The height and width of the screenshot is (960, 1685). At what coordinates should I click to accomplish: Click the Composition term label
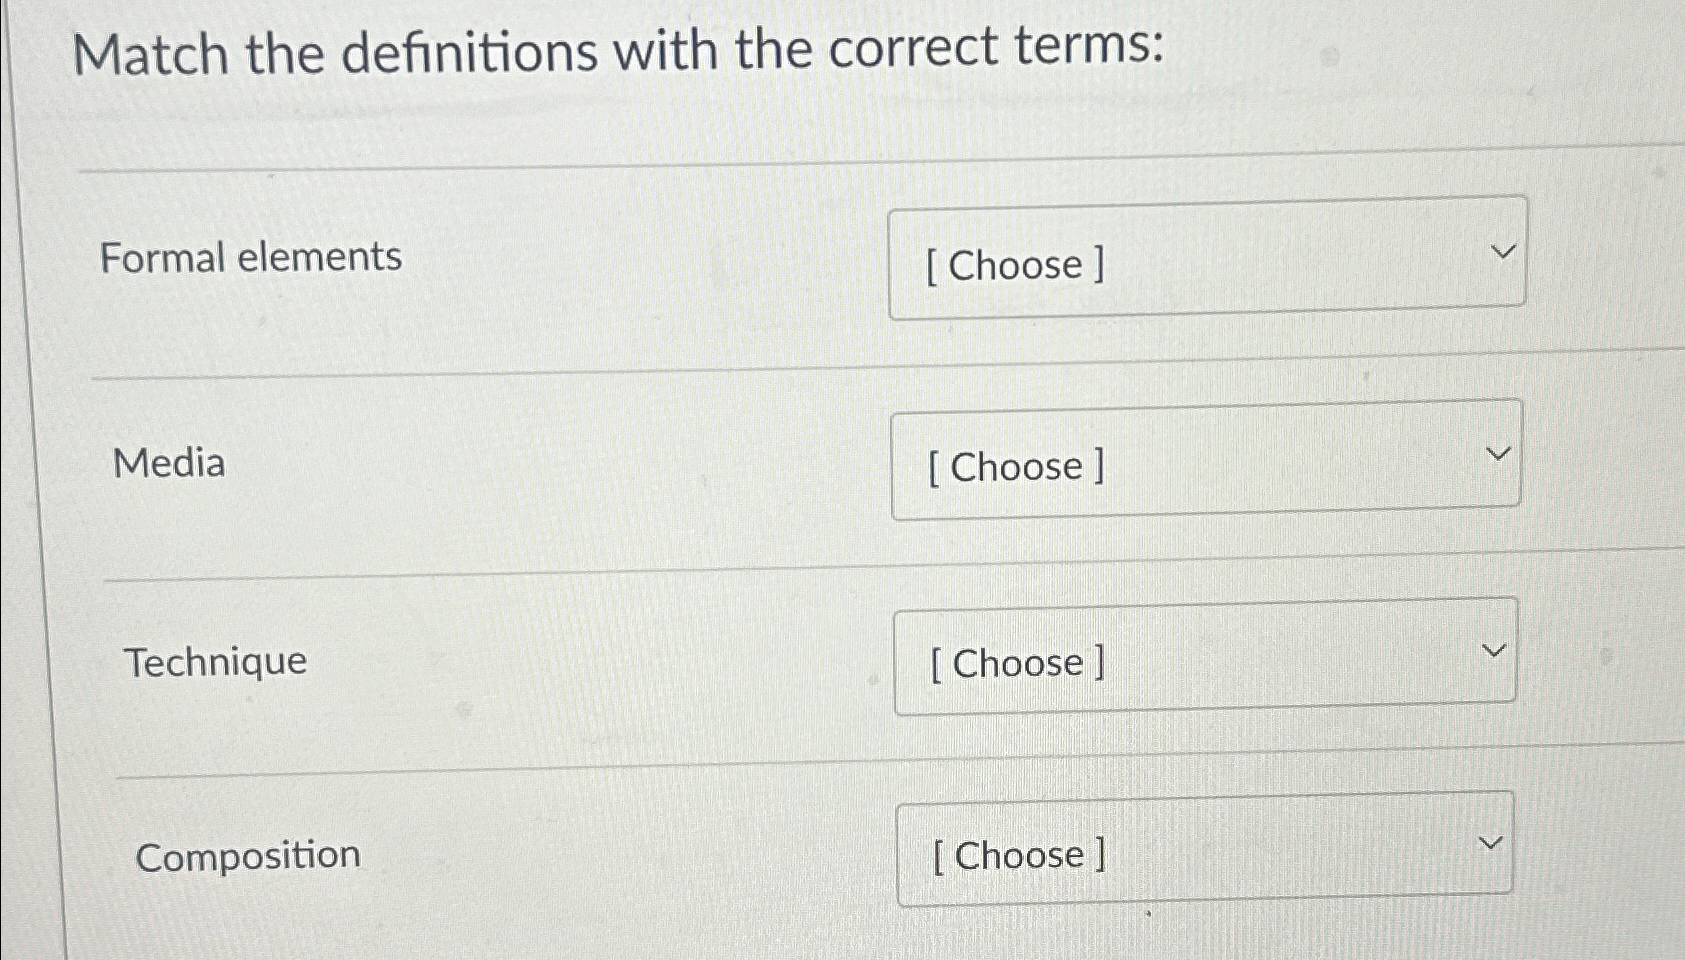[x=250, y=854]
